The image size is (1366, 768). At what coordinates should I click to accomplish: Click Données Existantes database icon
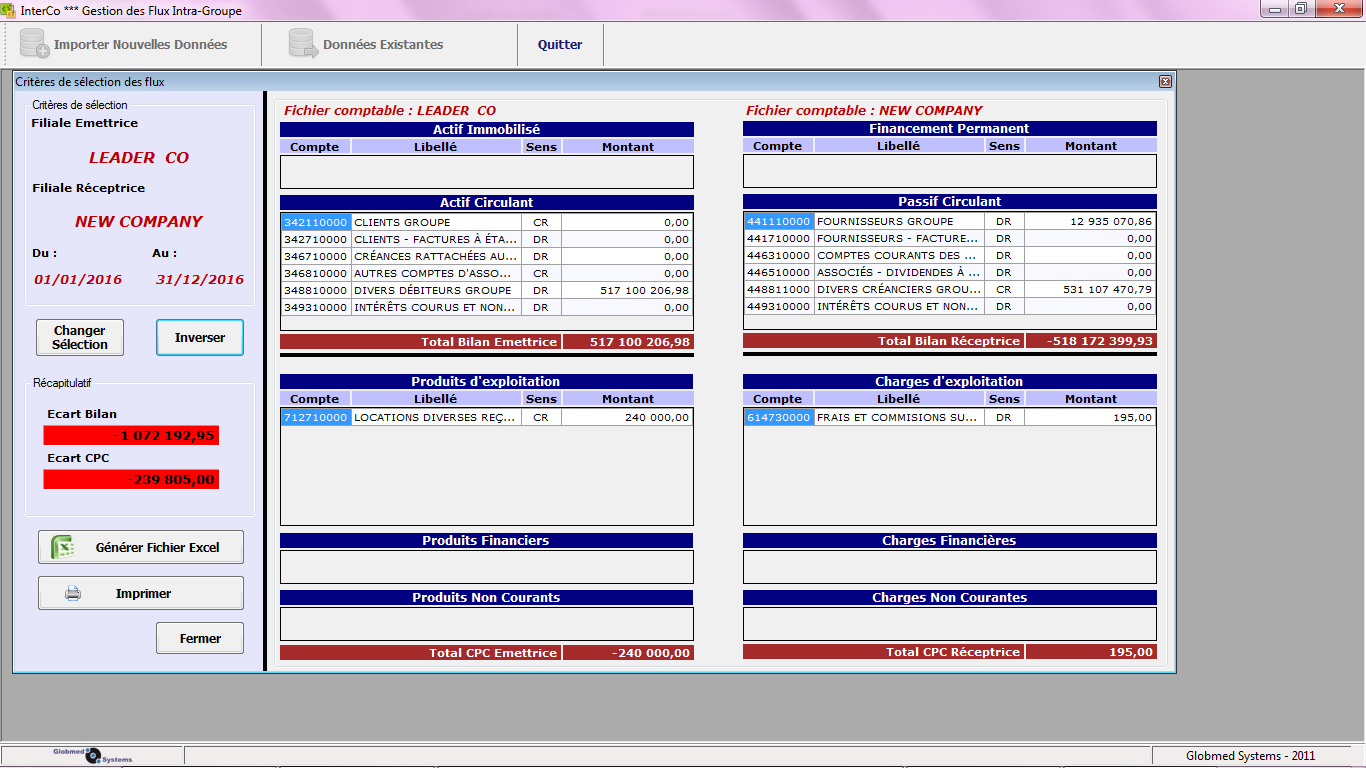(x=303, y=44)
